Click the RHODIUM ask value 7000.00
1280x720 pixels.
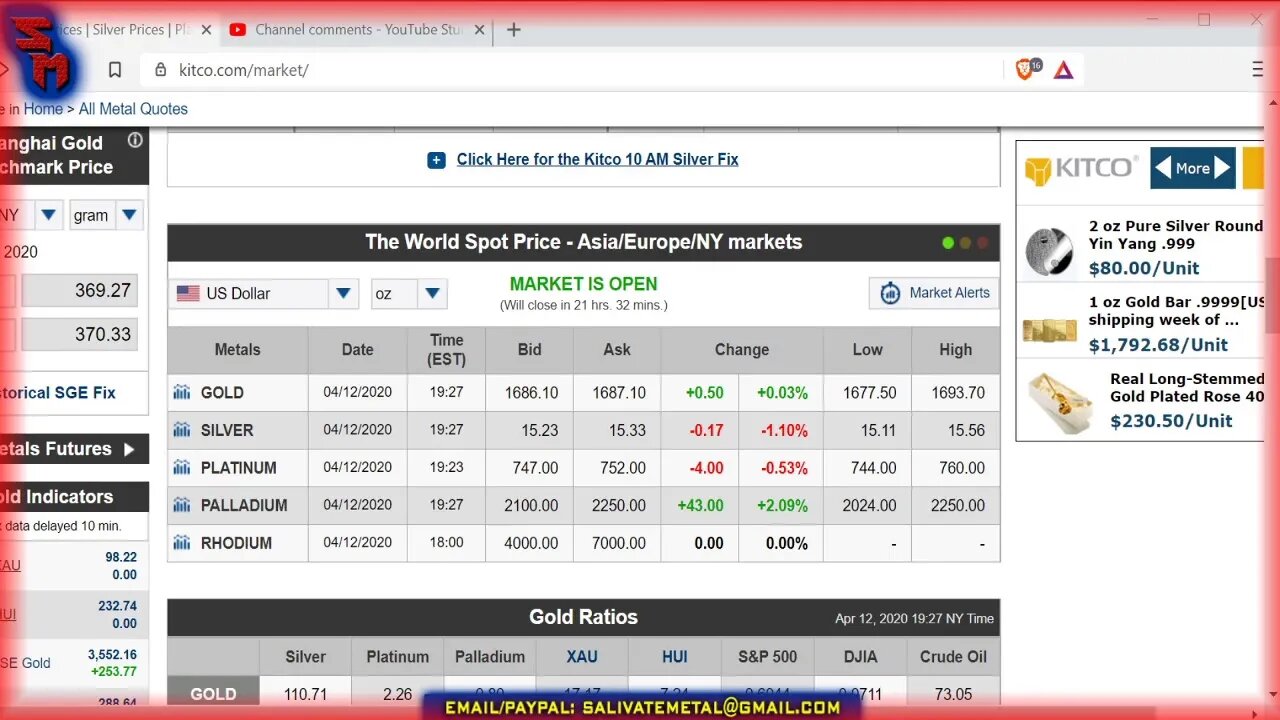[619, 543]
